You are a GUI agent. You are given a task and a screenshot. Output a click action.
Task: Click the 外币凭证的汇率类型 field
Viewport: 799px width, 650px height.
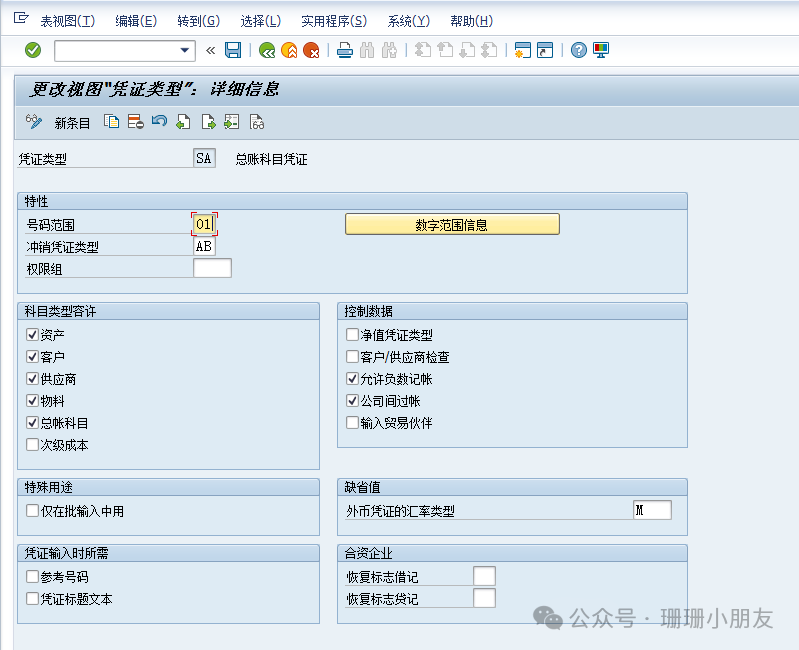tap(652, 511)
